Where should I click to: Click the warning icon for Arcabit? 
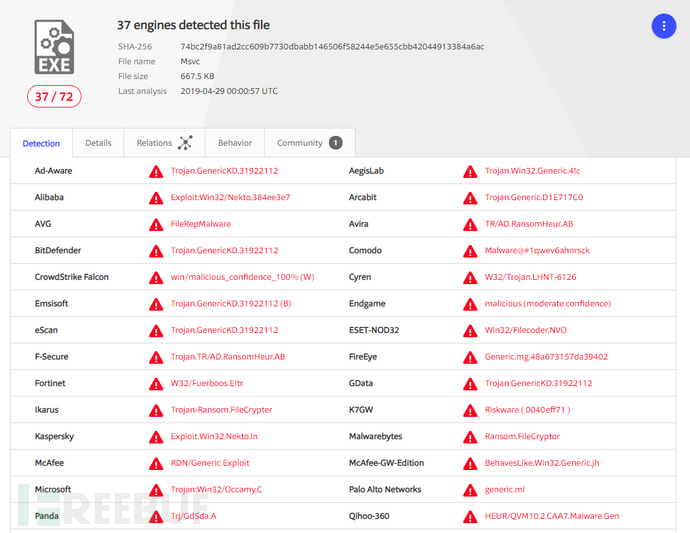470,198
